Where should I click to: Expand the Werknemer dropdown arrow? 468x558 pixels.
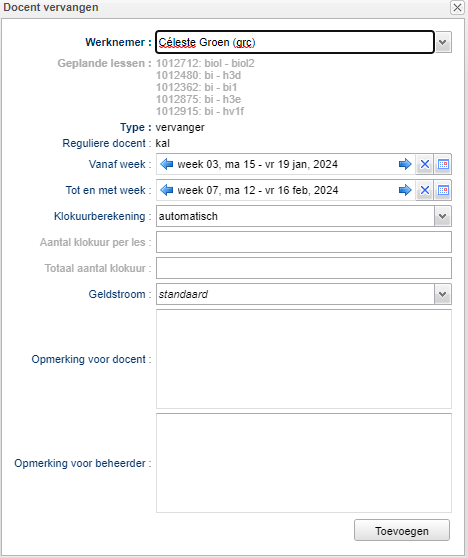(443, 42)
